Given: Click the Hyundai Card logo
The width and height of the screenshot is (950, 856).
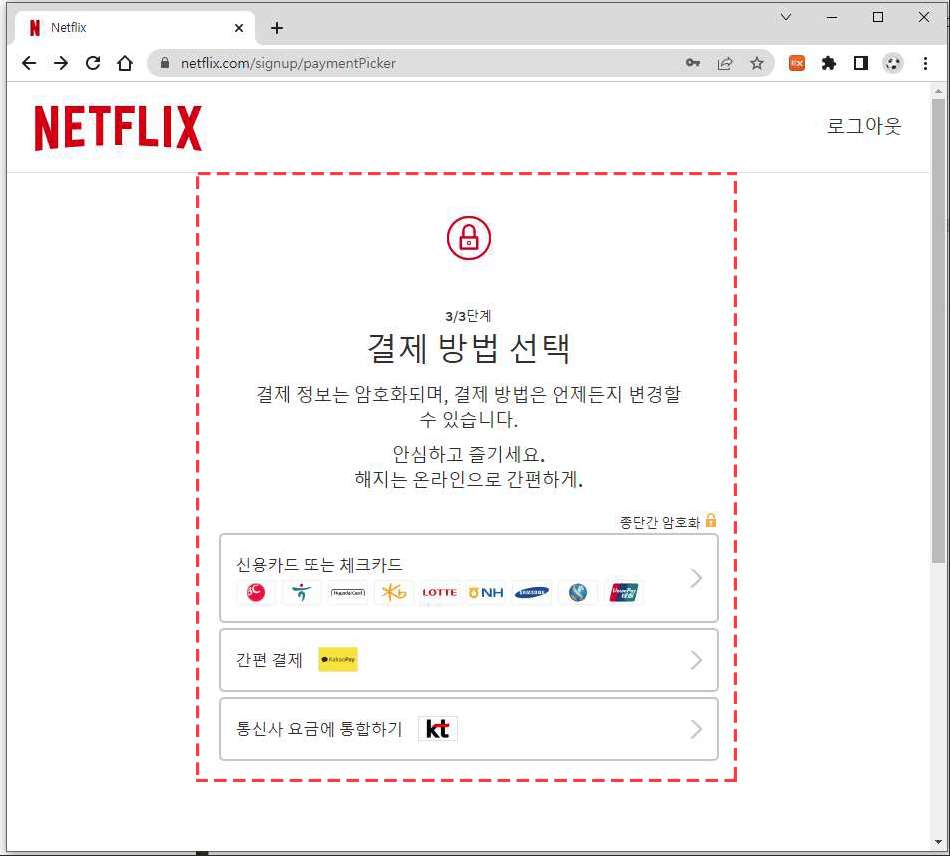Looking at the screenshot, I should [348, 592].
